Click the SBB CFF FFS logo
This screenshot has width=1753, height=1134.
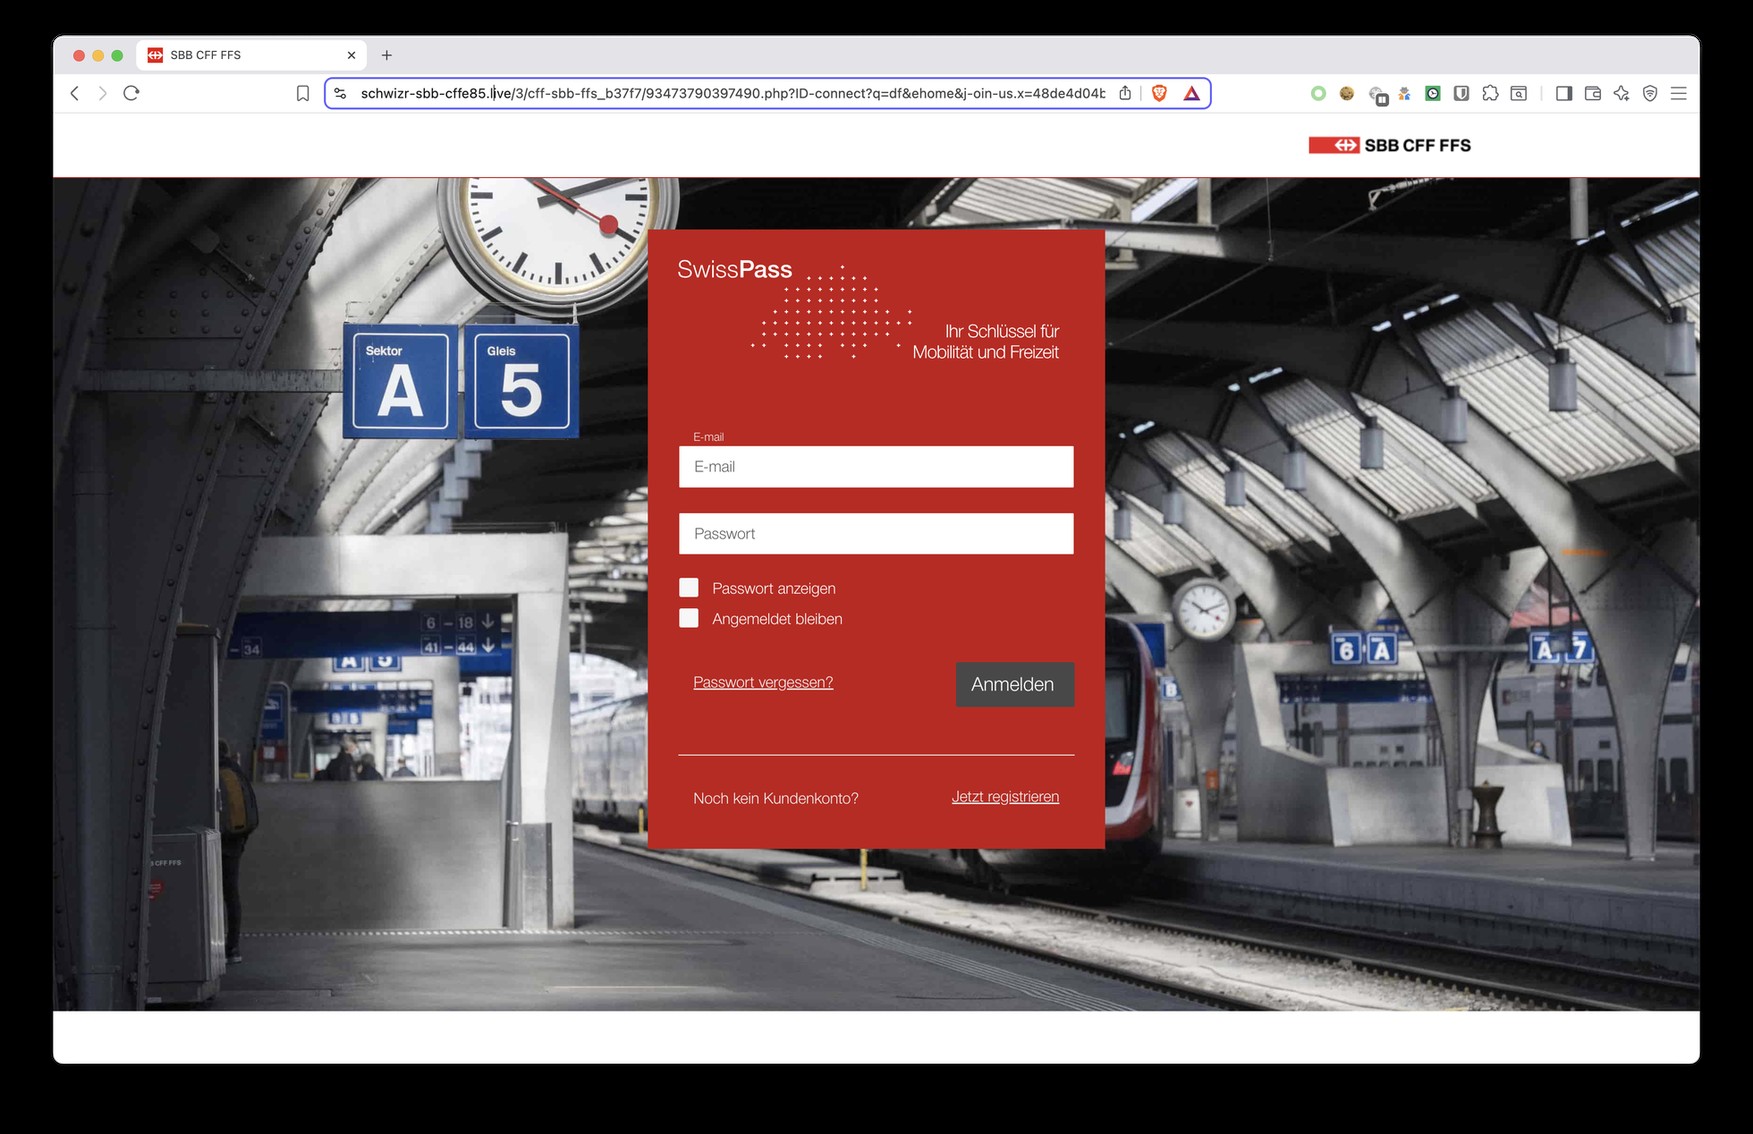coord(1389,145)
